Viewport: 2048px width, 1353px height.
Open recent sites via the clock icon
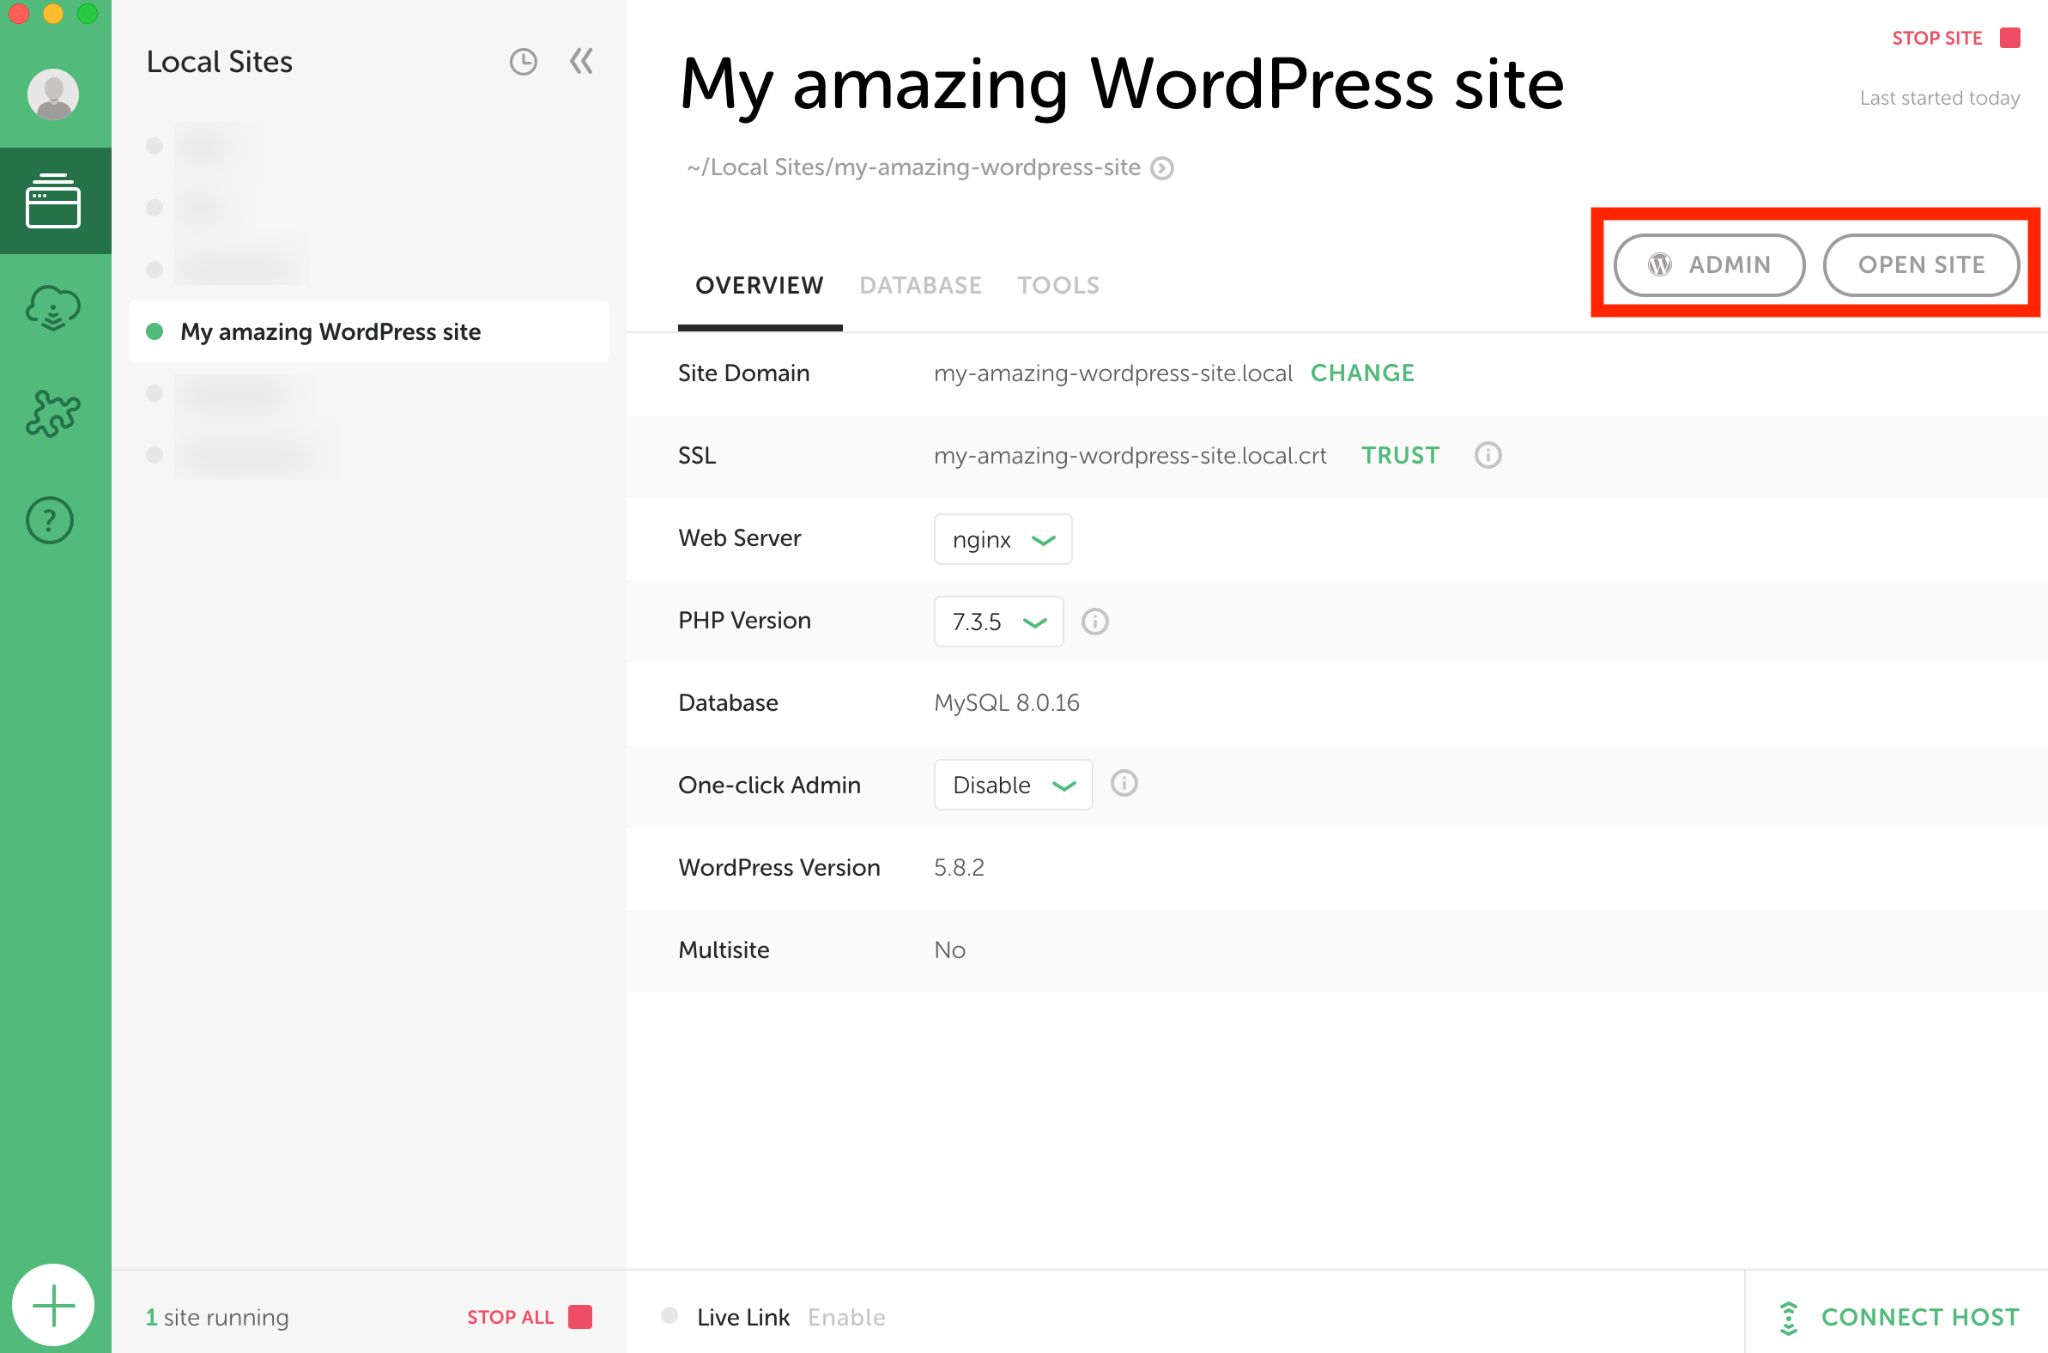tap(523, 61)
